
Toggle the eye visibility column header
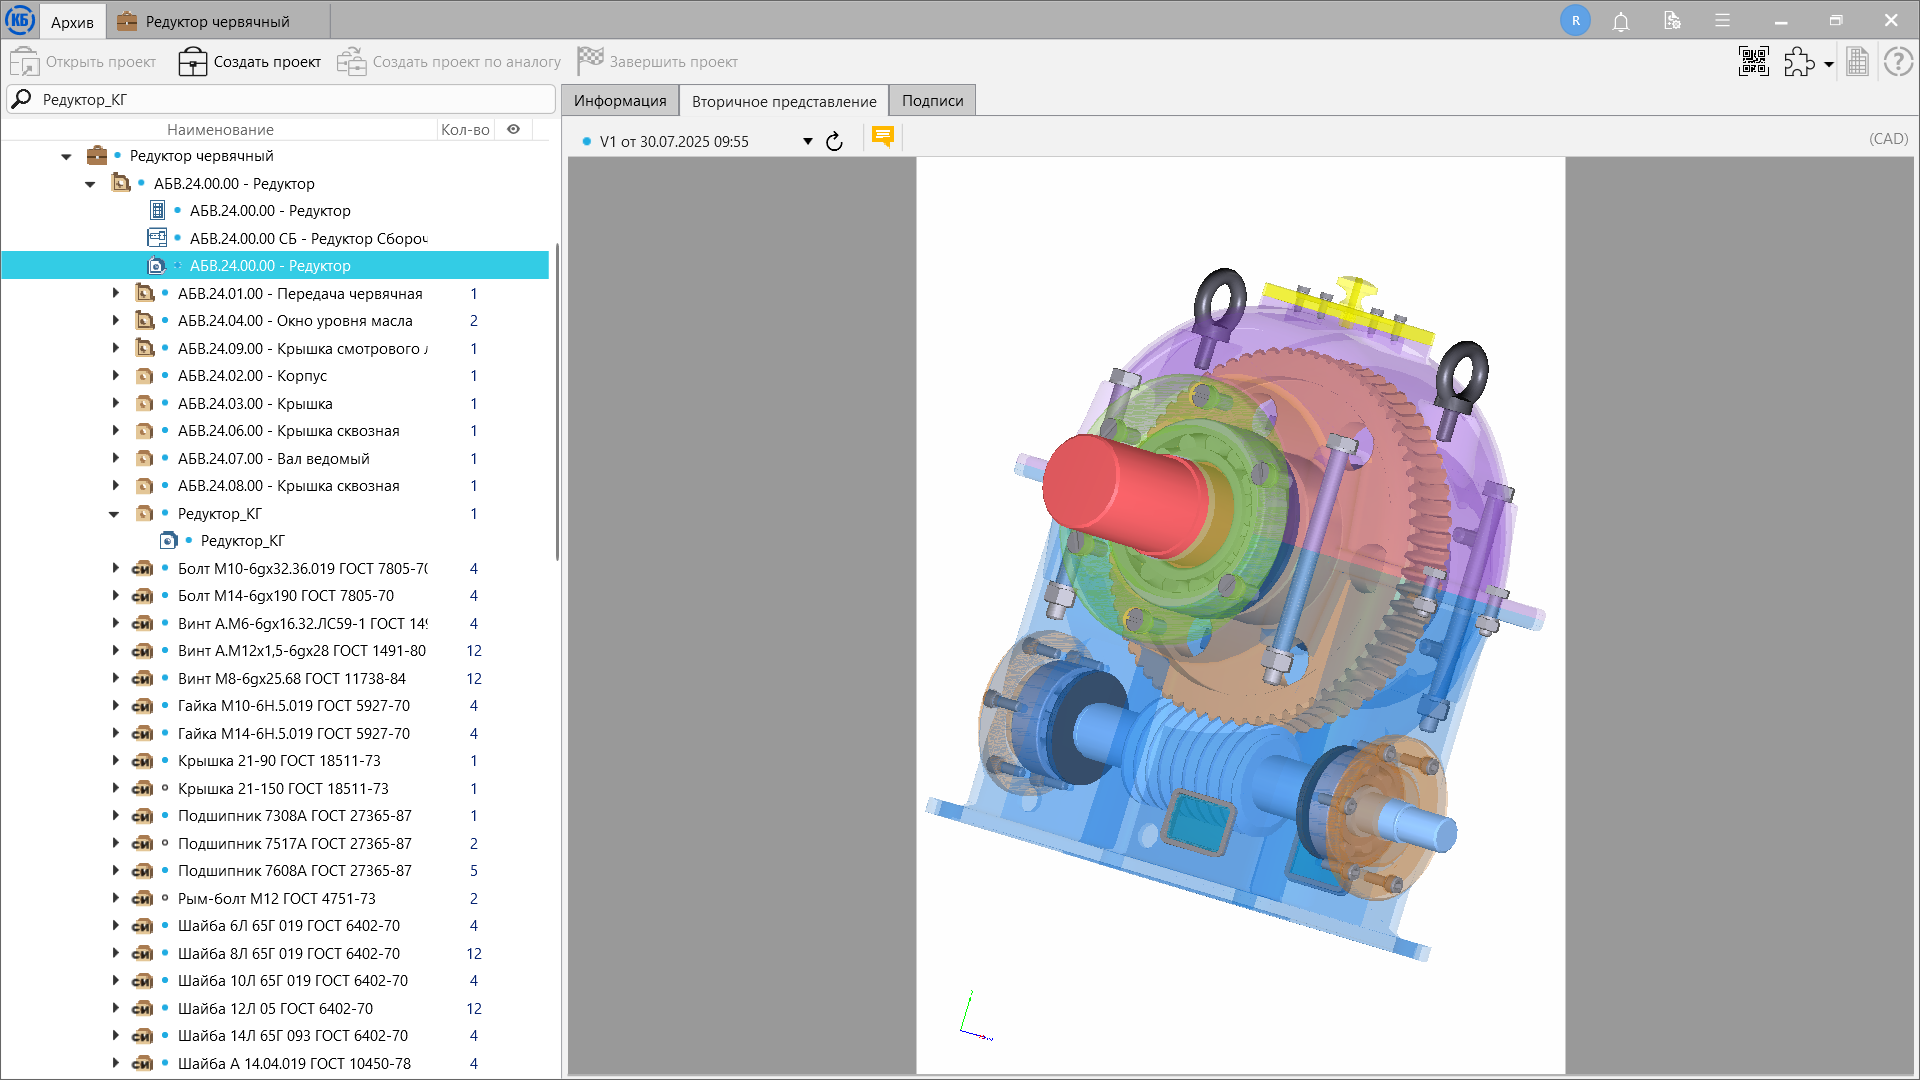click(x=513, y=129)
